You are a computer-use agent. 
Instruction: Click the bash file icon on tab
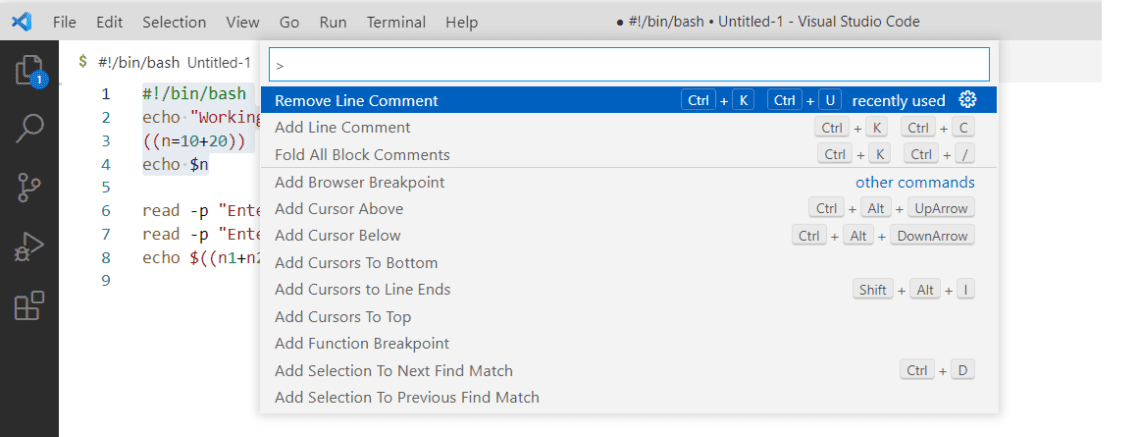pyautogui.click(x=84, y=62)
